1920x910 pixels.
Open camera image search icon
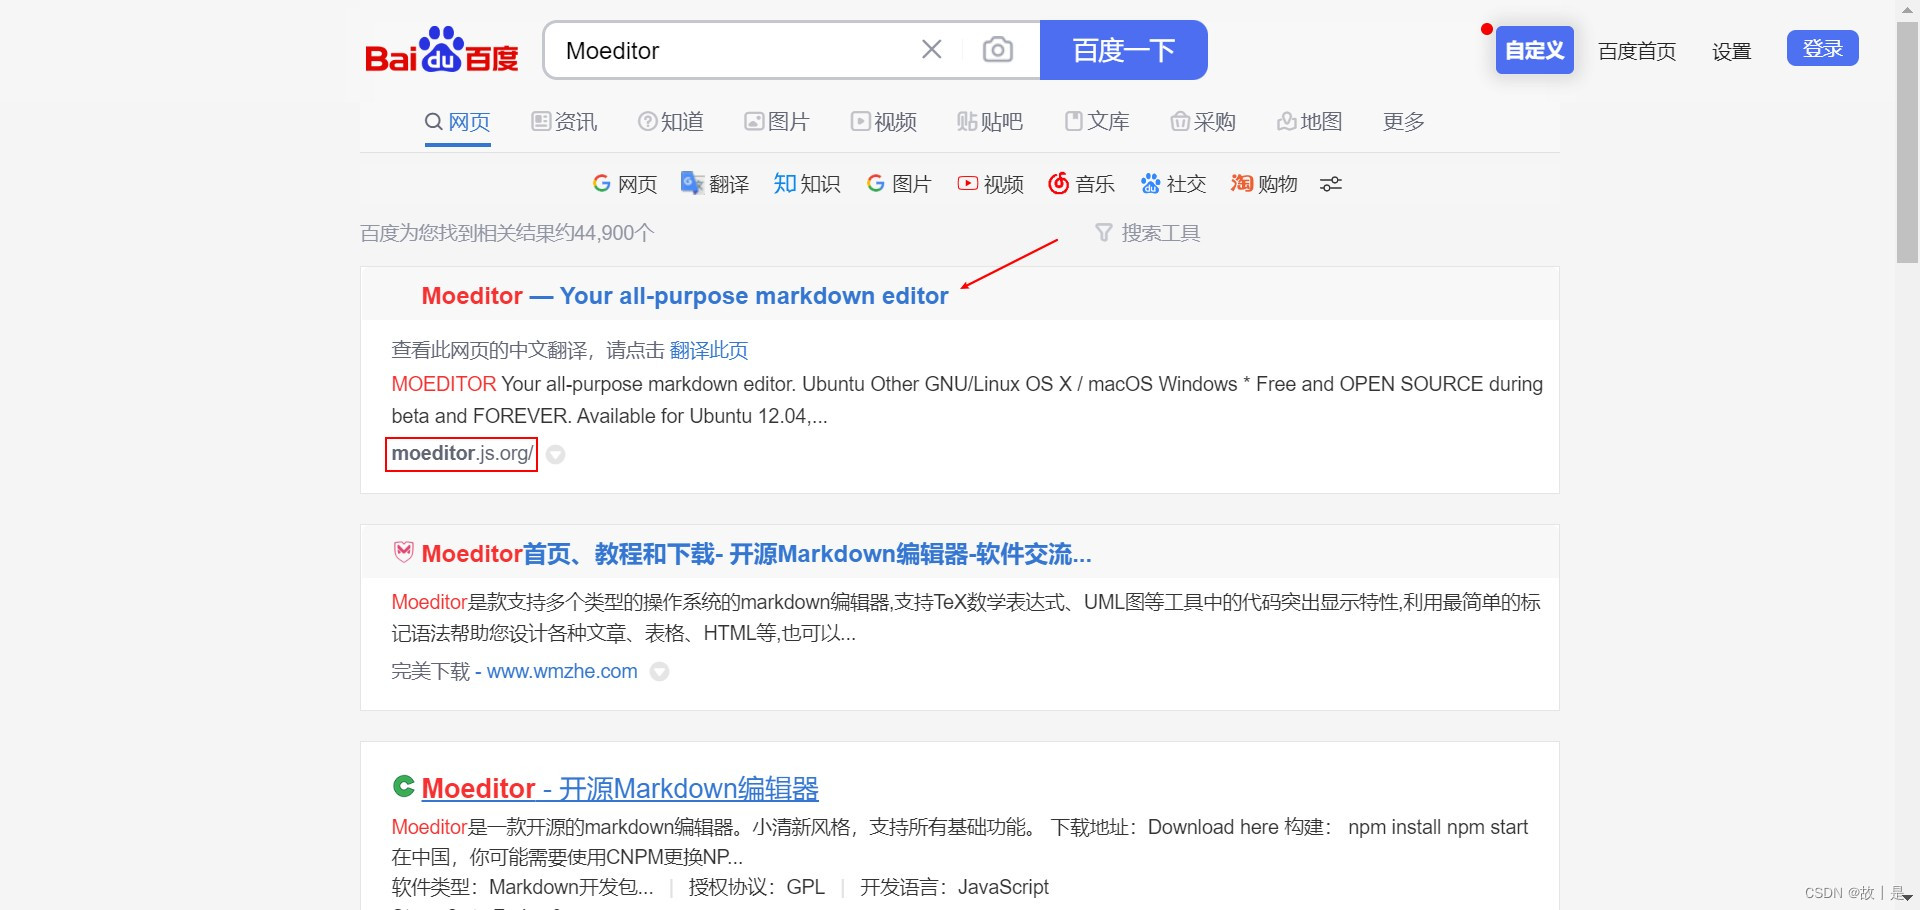click(997, 50)
